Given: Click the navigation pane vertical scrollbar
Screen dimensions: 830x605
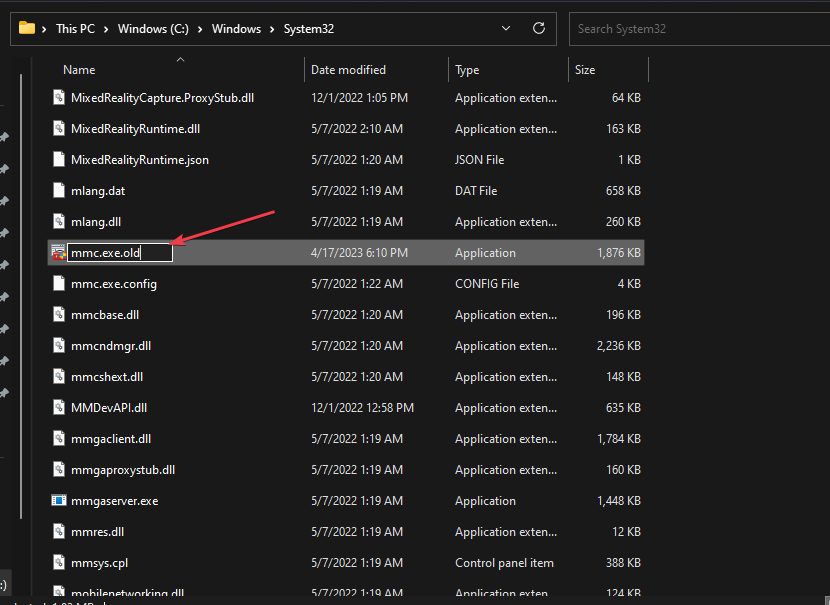Looking at the screenshot, I should [21, 296].
